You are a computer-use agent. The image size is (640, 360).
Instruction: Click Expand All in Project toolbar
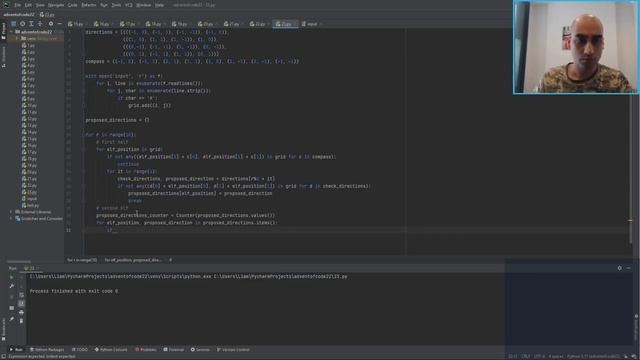click(x=31, y=24)
